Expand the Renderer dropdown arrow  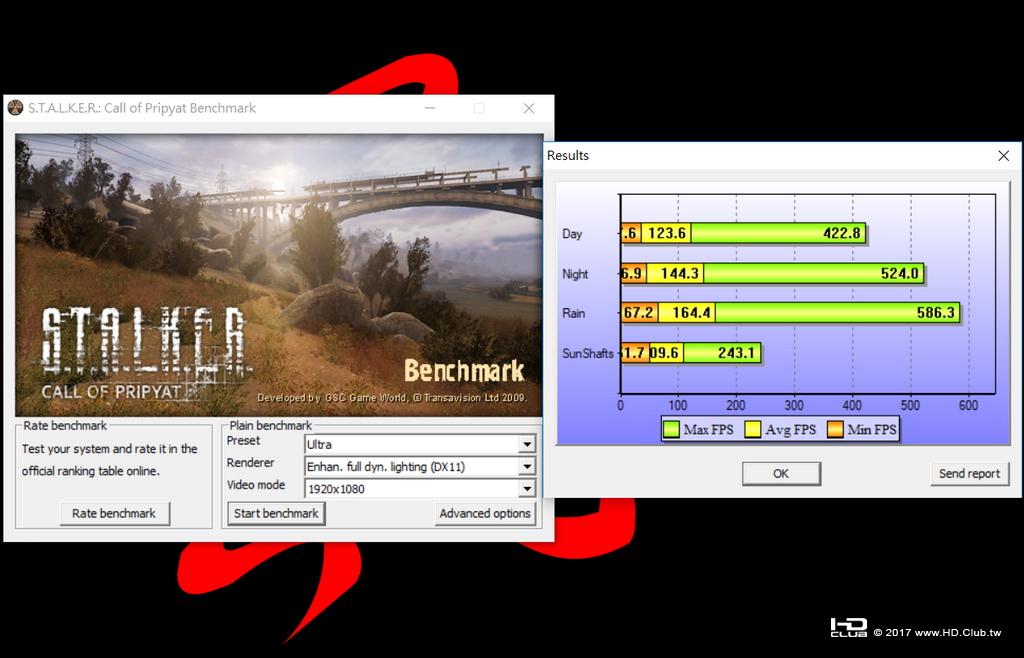tap(527, 467)
